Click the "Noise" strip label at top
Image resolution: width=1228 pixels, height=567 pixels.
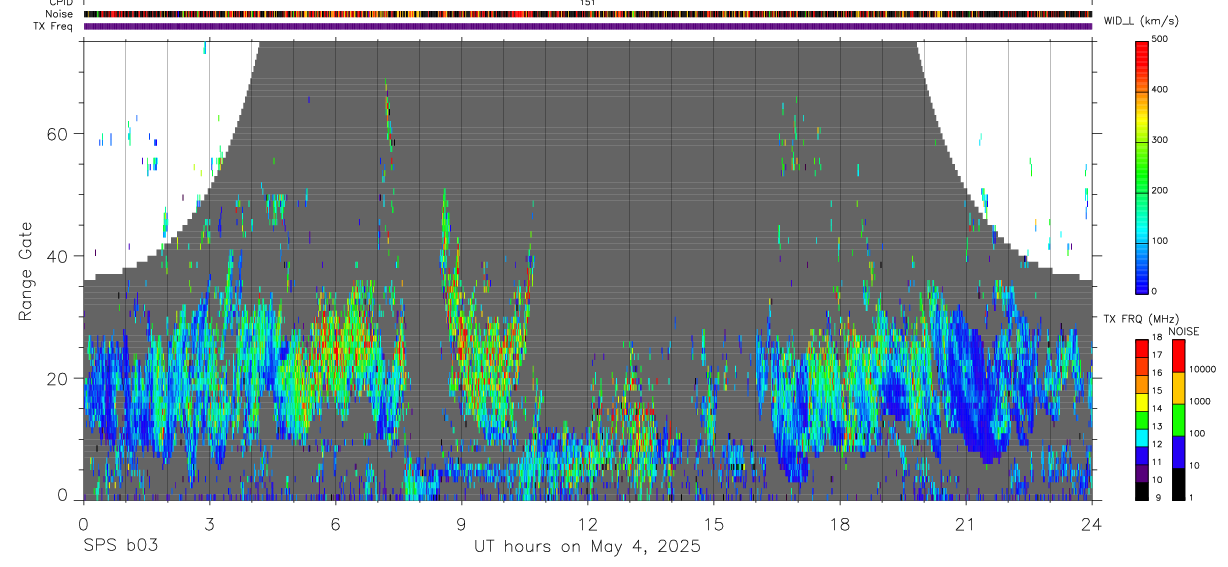coord(60,14)
